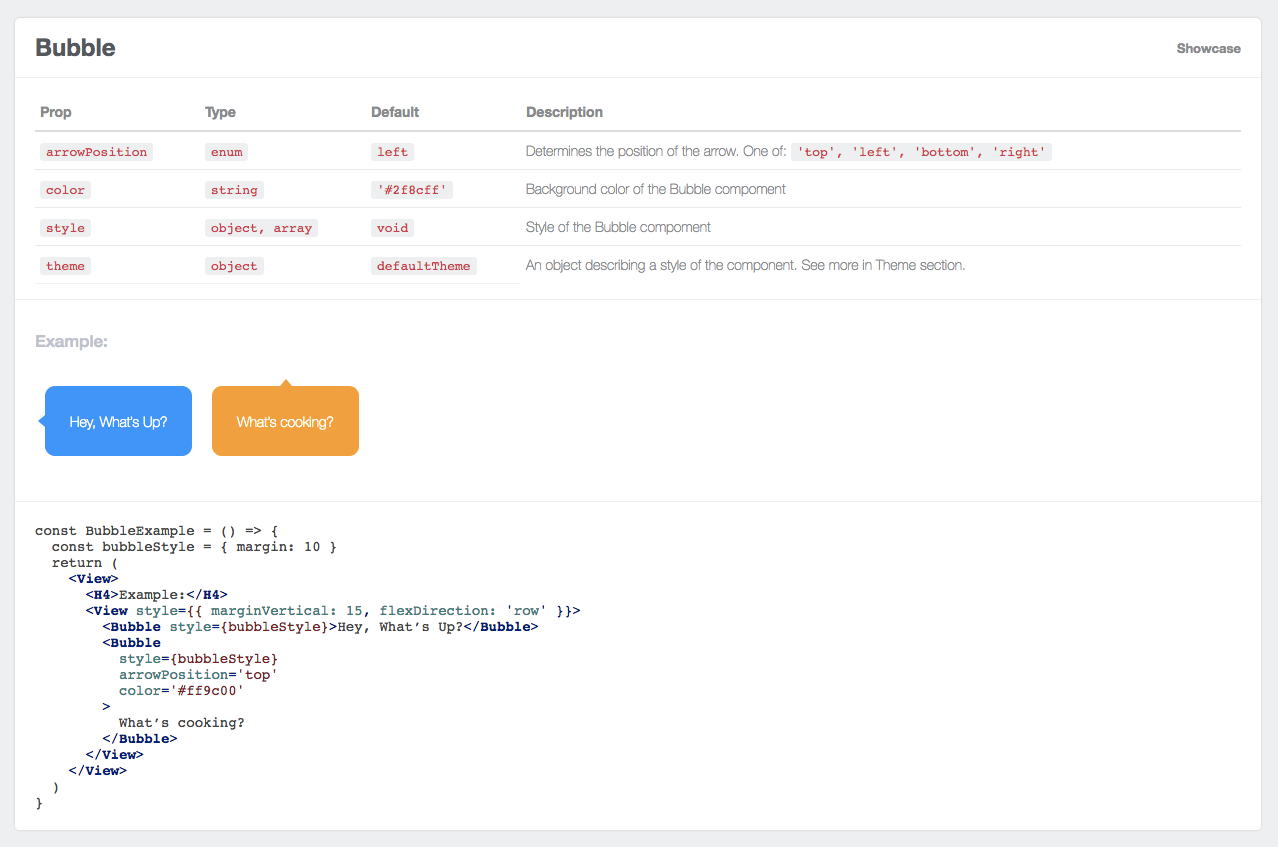Viewport: 1278px width, 847px height.
Task: Select the style prop tag
Action: tap(66, 228)
